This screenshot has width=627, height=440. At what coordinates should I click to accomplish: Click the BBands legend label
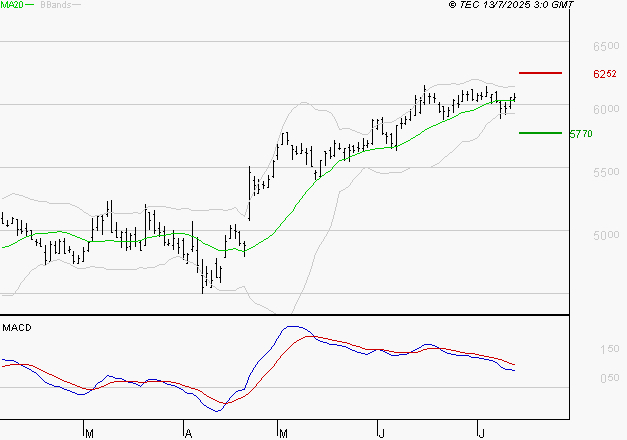coord(53,5)
